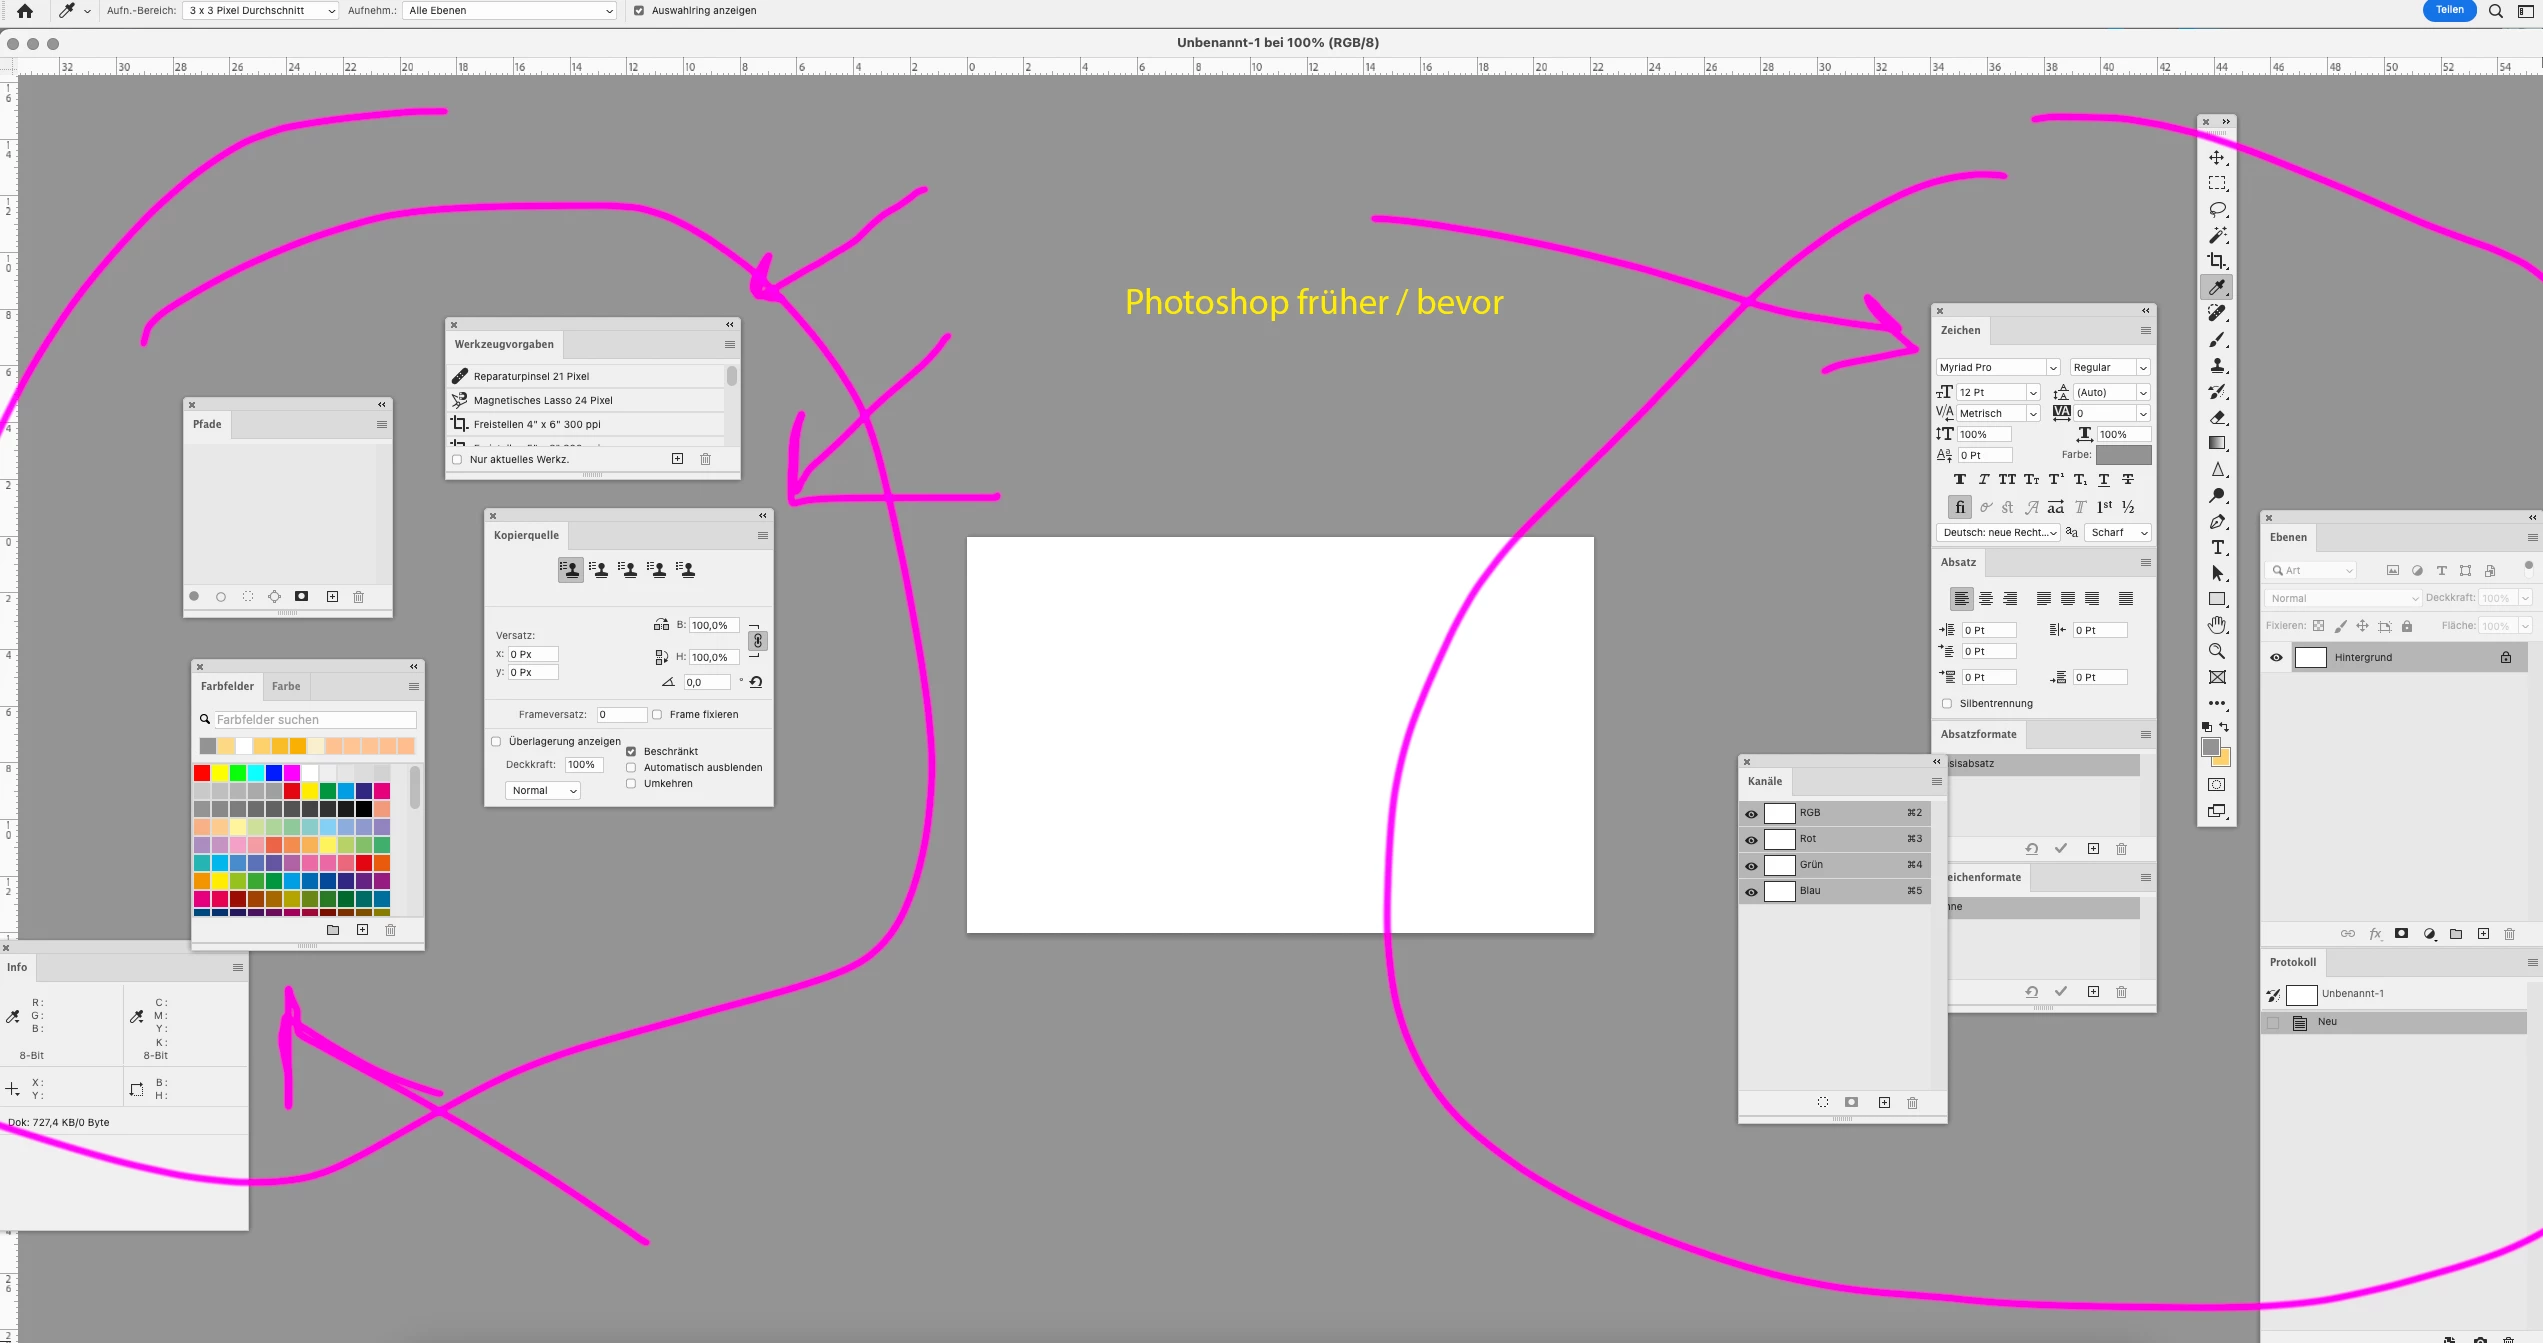Select the Zoom magnifier tool
This screenshot has height=1343, width=2543.
pyautogui.click(x=2217, y=652)
